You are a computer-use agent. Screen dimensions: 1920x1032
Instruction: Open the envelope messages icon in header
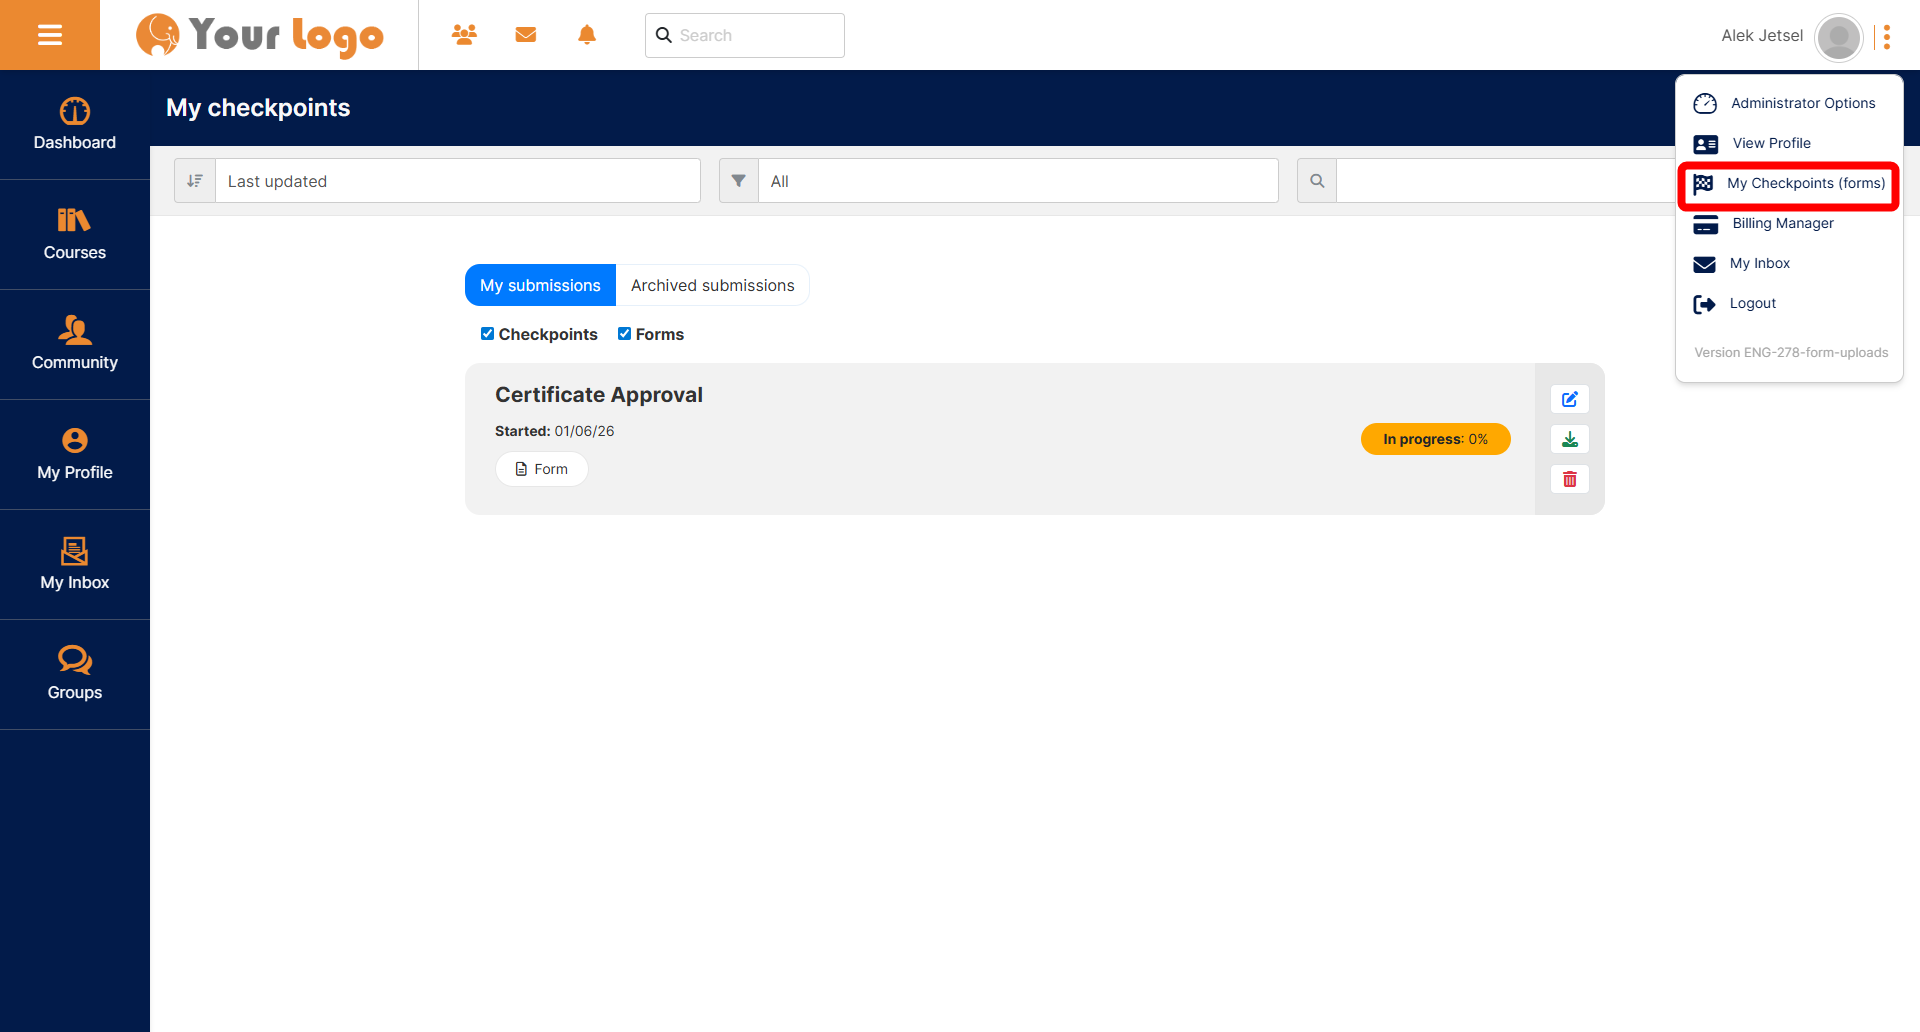(x=526, y=35)
